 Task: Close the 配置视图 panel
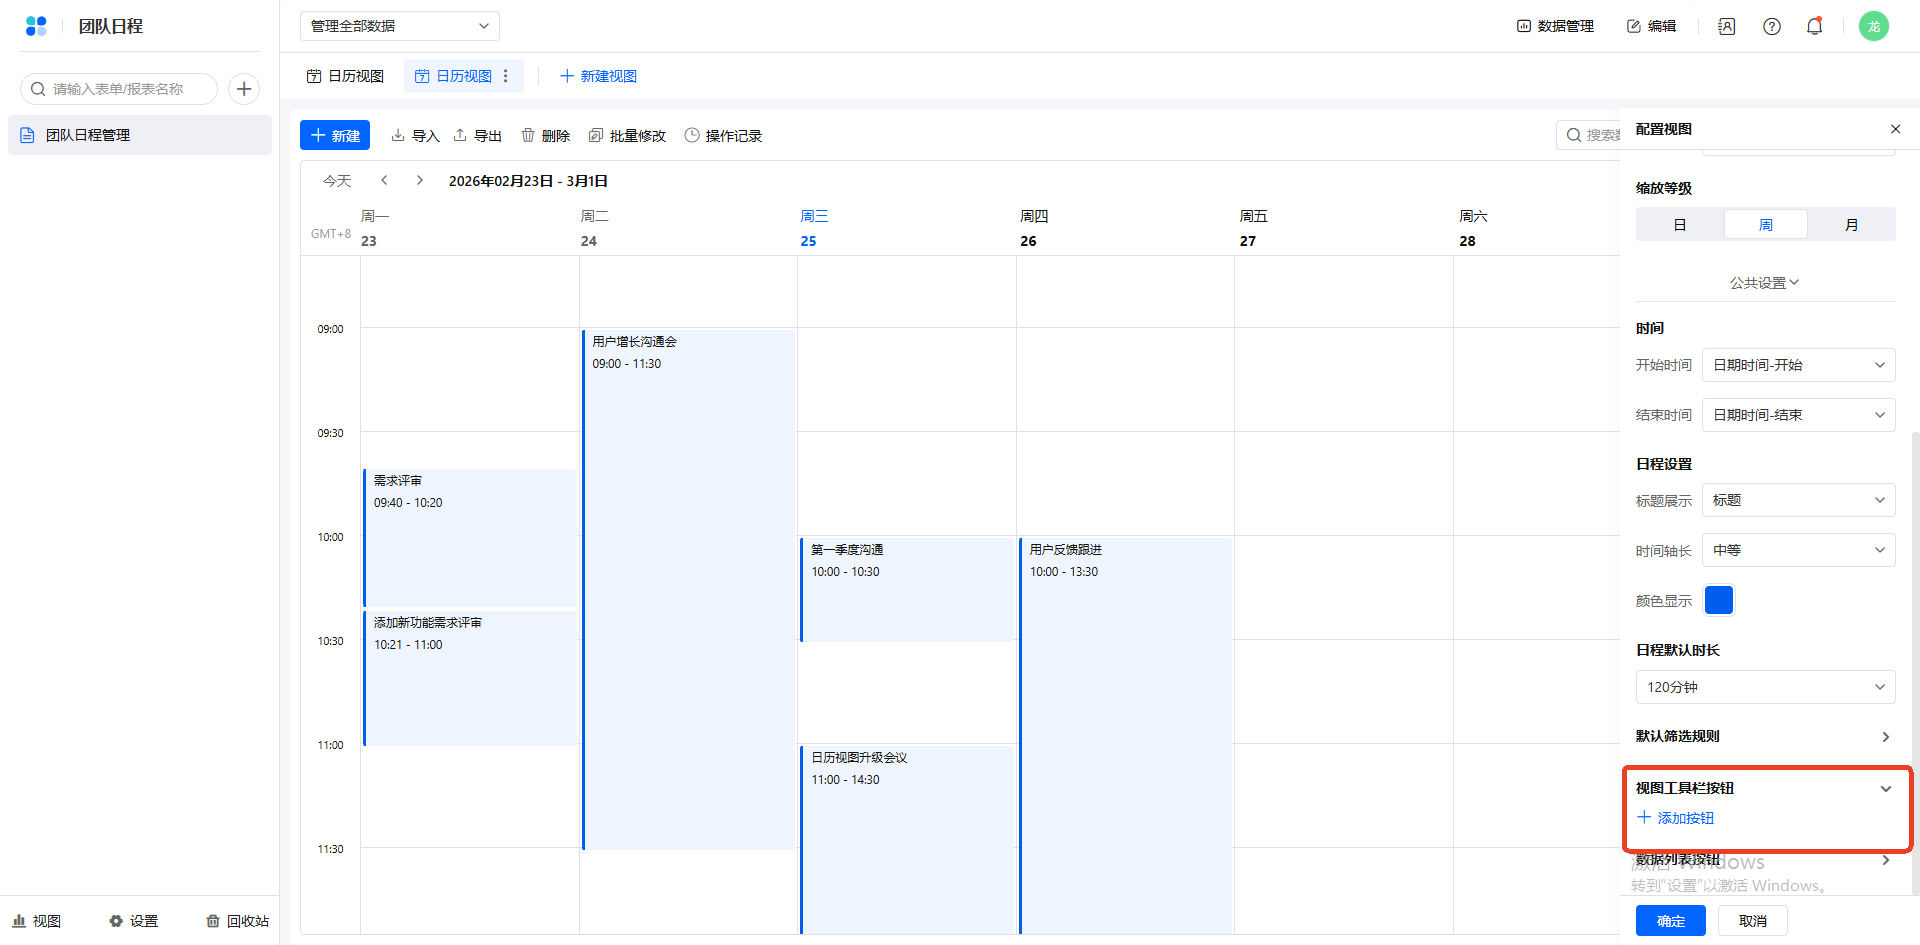point(1895,129)
